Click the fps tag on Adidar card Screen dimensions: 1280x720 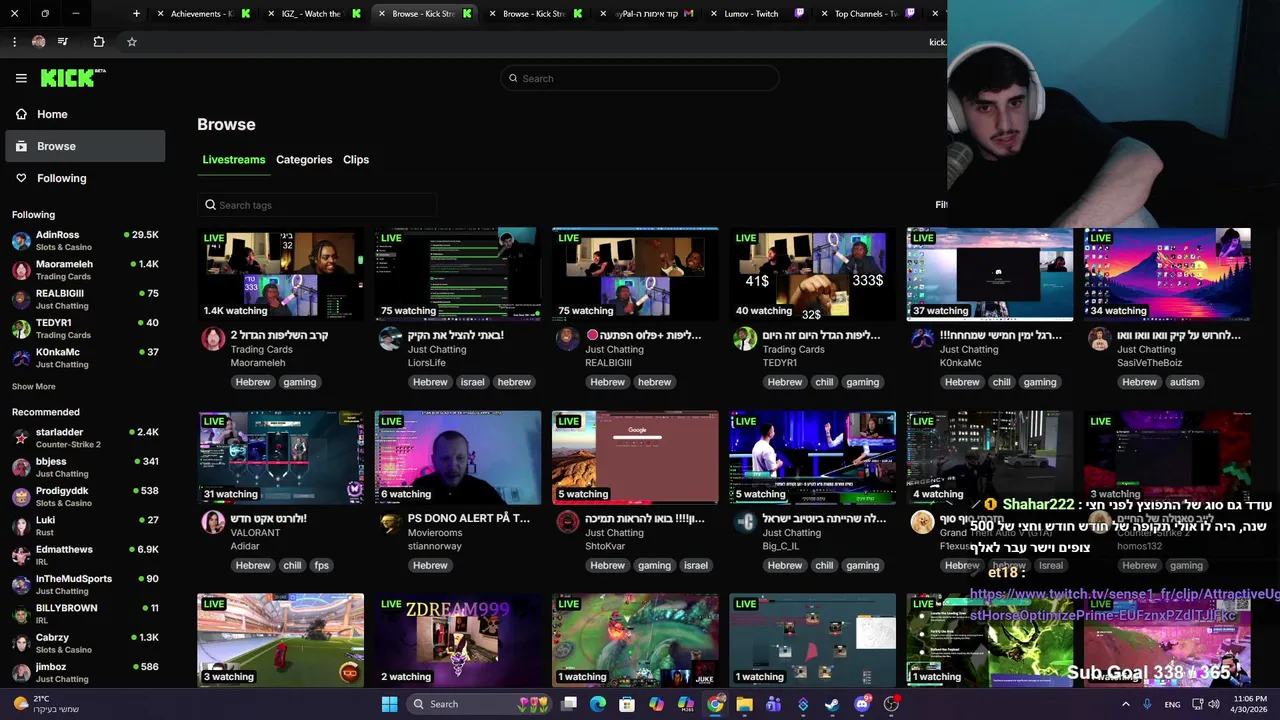coord(321,565)
